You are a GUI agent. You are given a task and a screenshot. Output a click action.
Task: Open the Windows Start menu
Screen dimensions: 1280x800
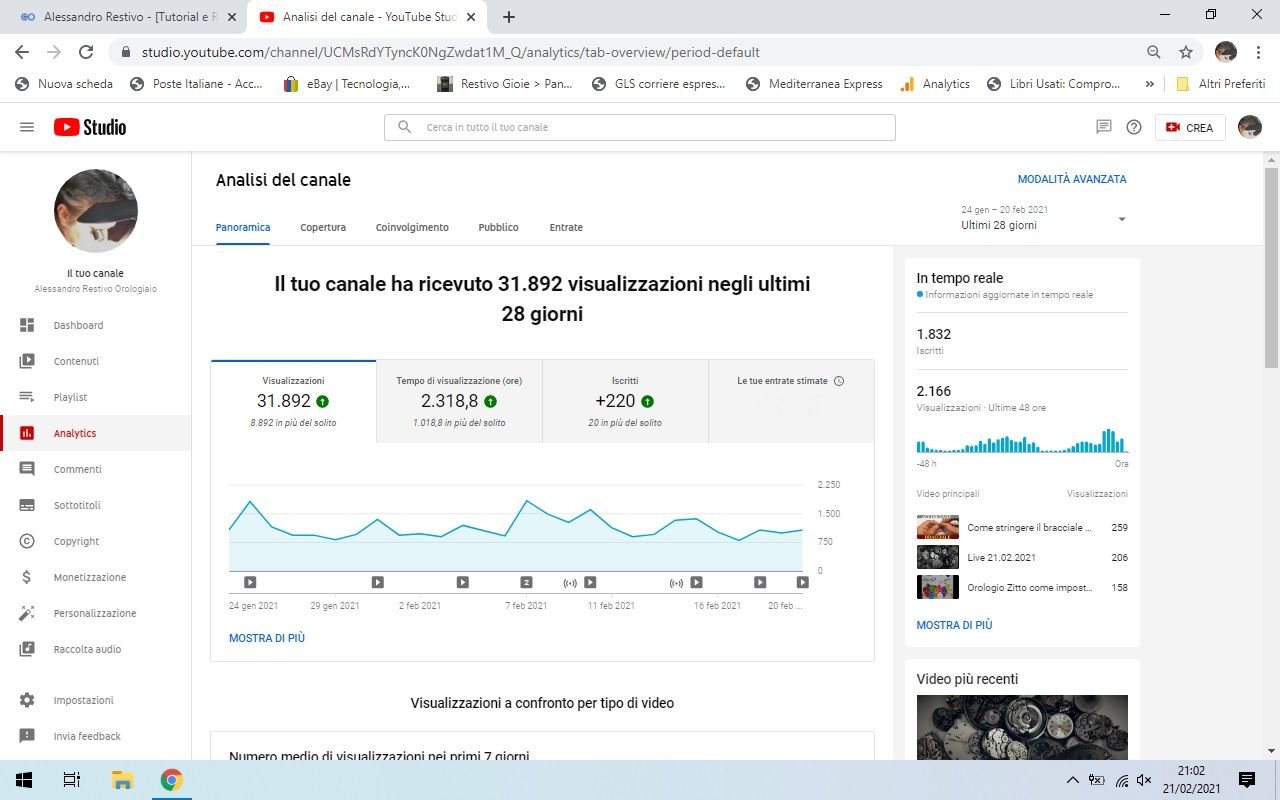click(x=24, y=780)
